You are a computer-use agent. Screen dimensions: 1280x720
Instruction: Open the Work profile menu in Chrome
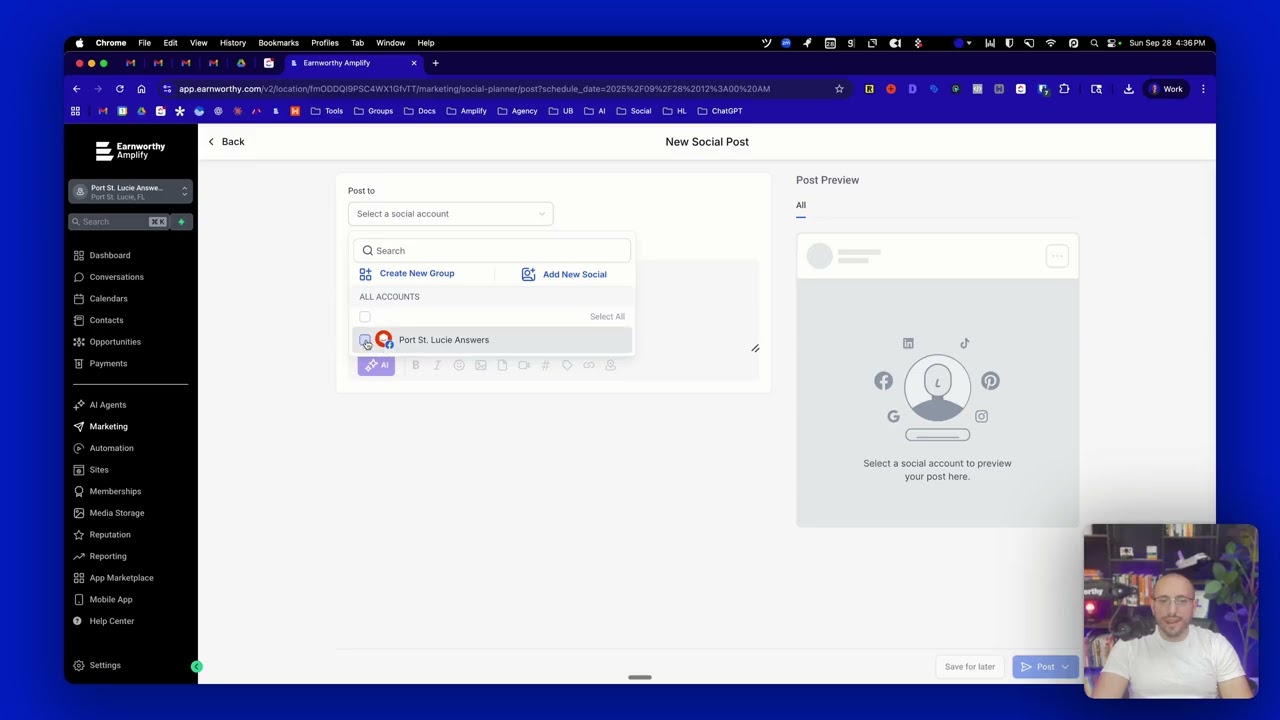pos(1166,89)
